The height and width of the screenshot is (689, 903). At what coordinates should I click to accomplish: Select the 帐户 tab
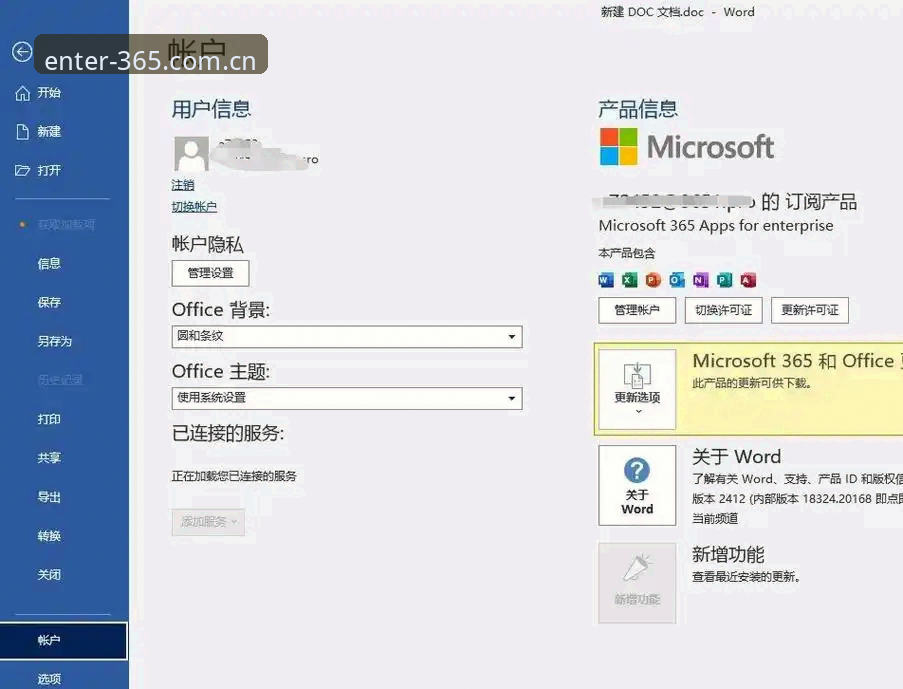tap(64, 641)
